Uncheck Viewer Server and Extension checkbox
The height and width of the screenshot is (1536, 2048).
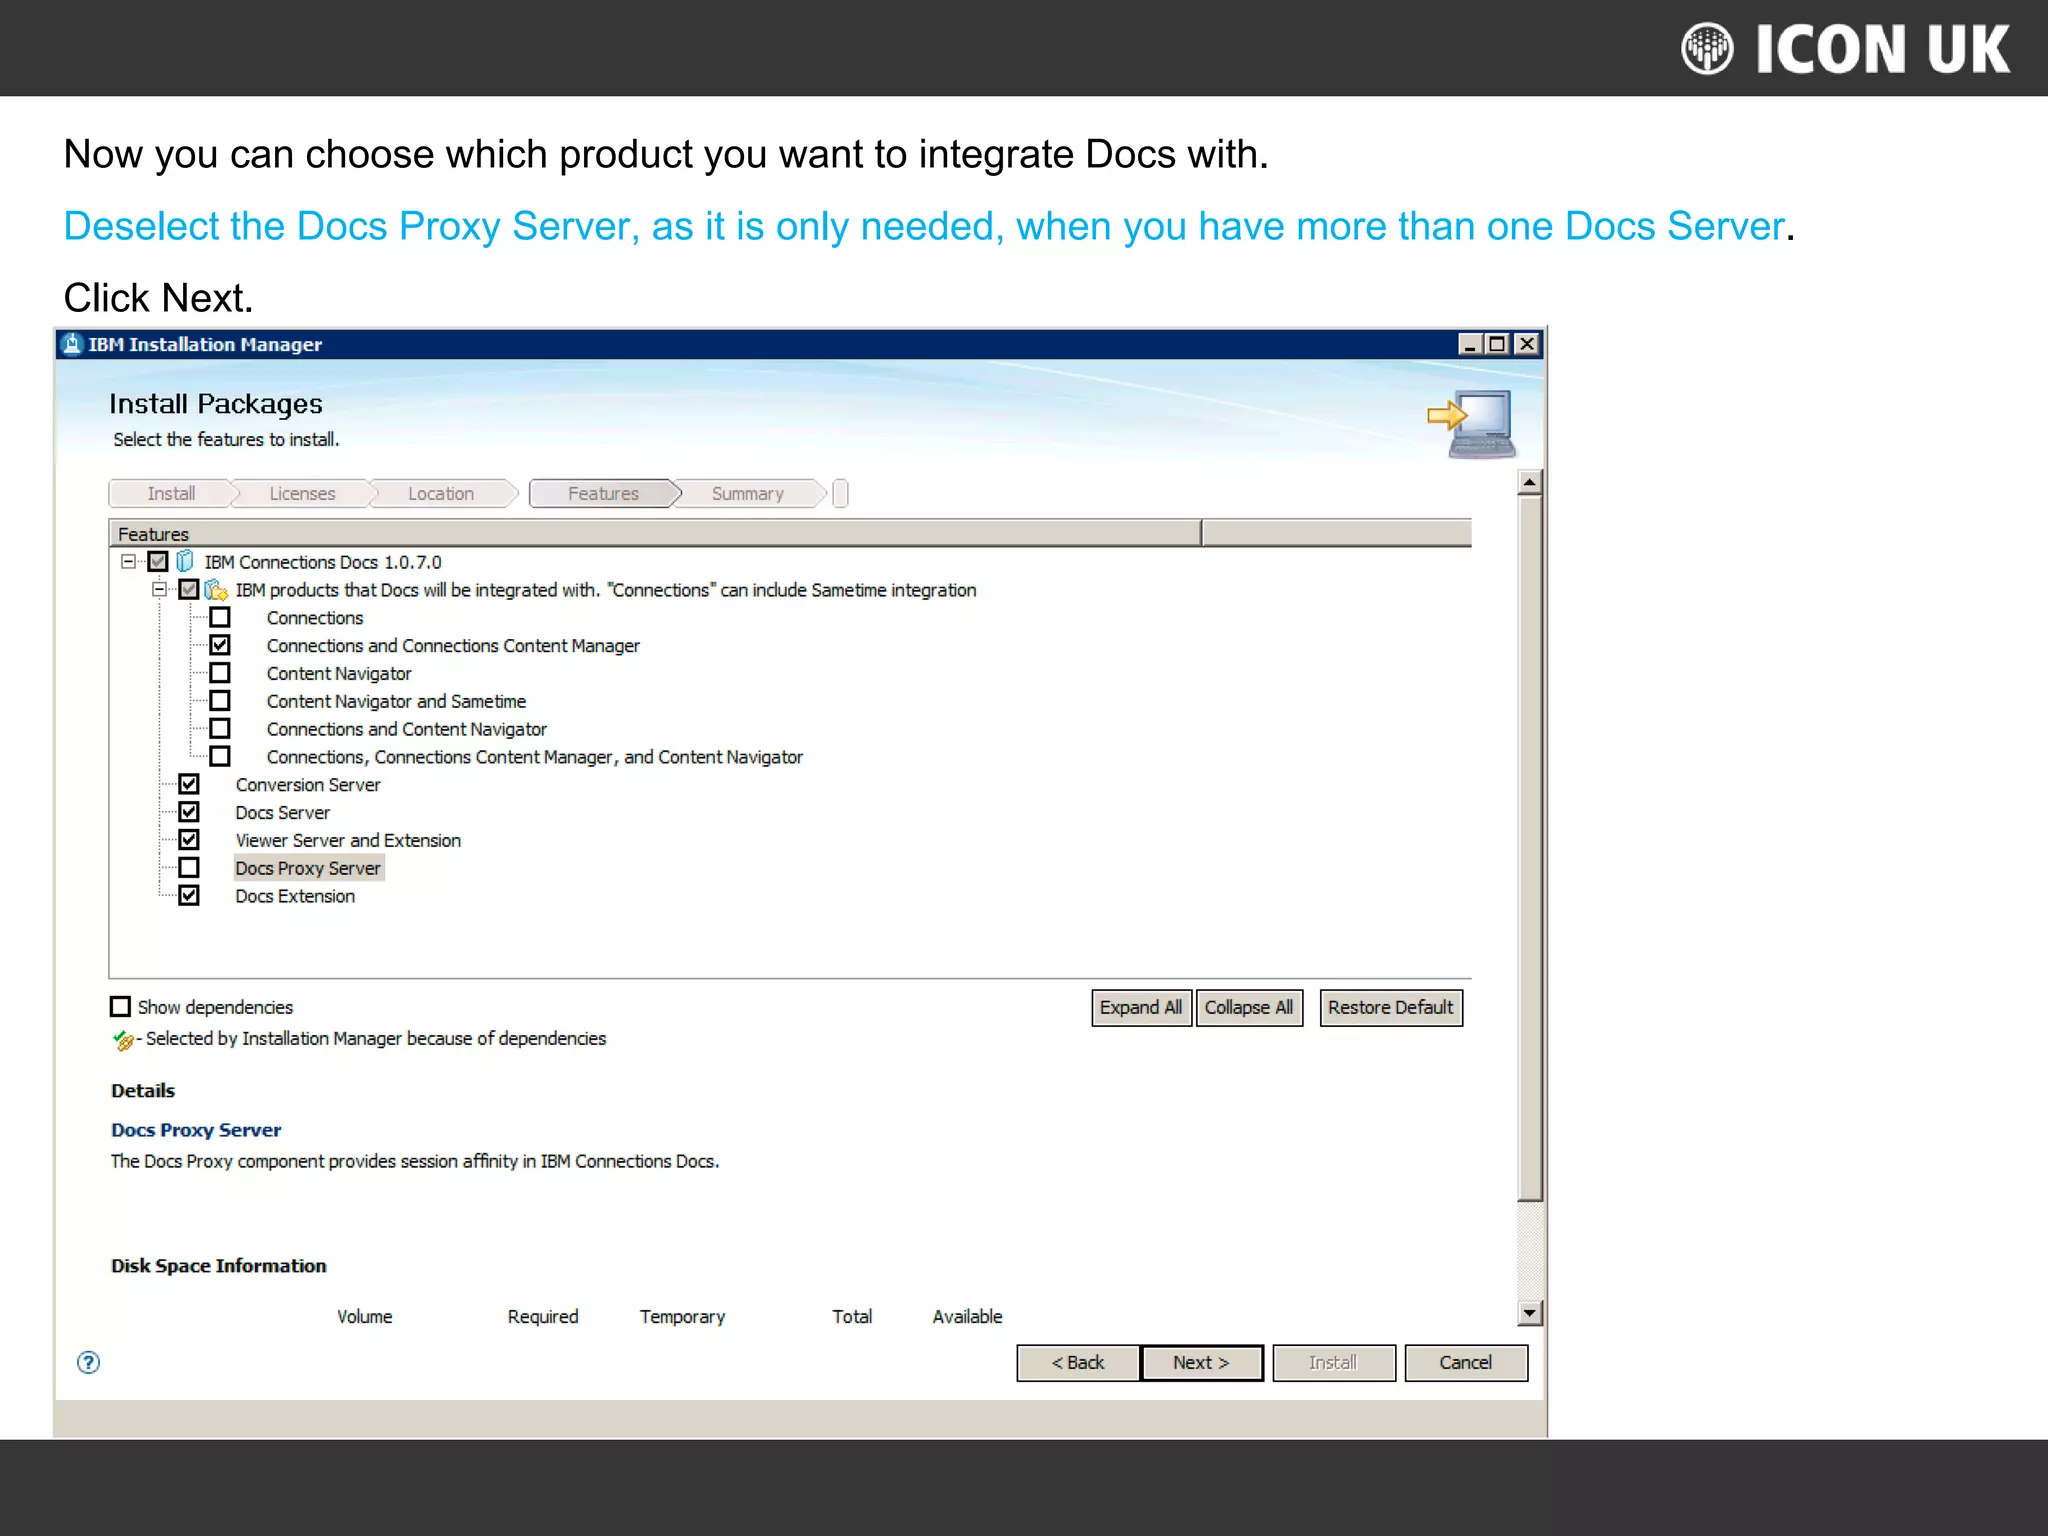[x=189, y=840]
